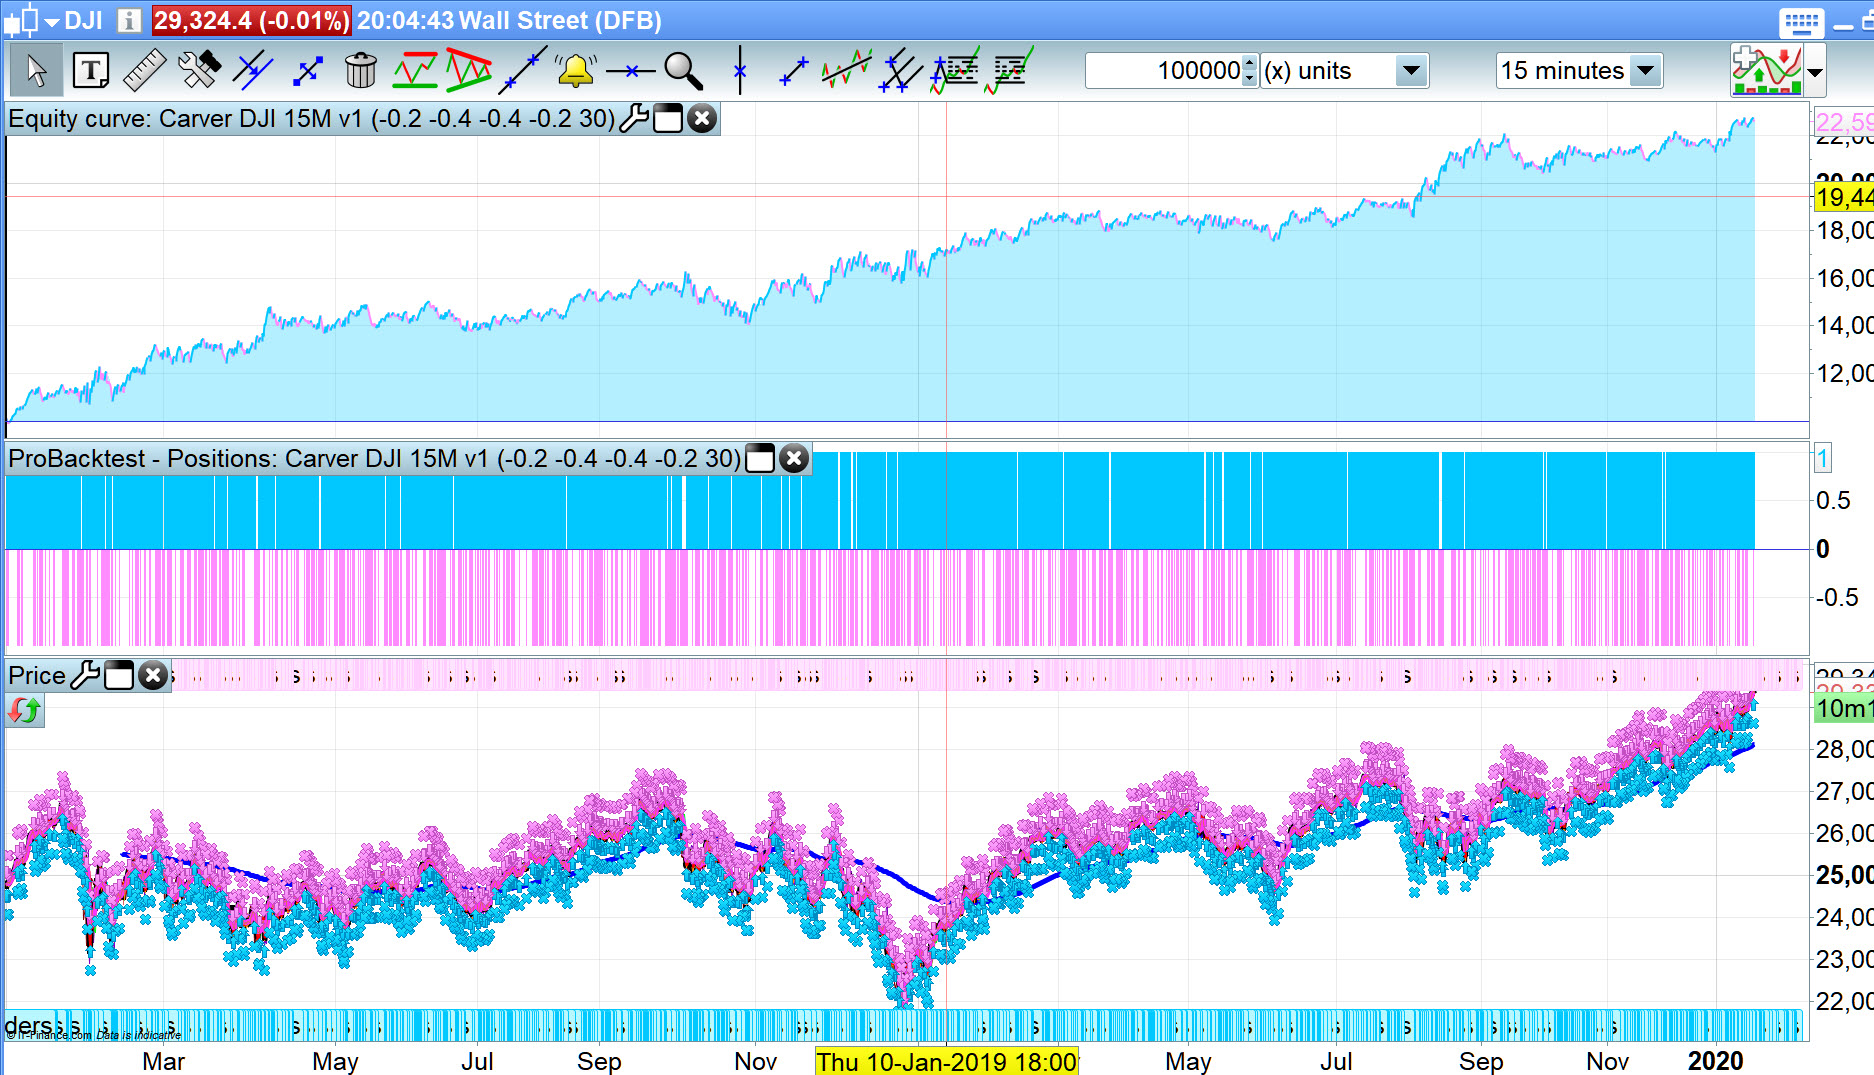Select the parallel lines channel tool
Screen dimensions: 1874x1075
click(x=253, y=71)
